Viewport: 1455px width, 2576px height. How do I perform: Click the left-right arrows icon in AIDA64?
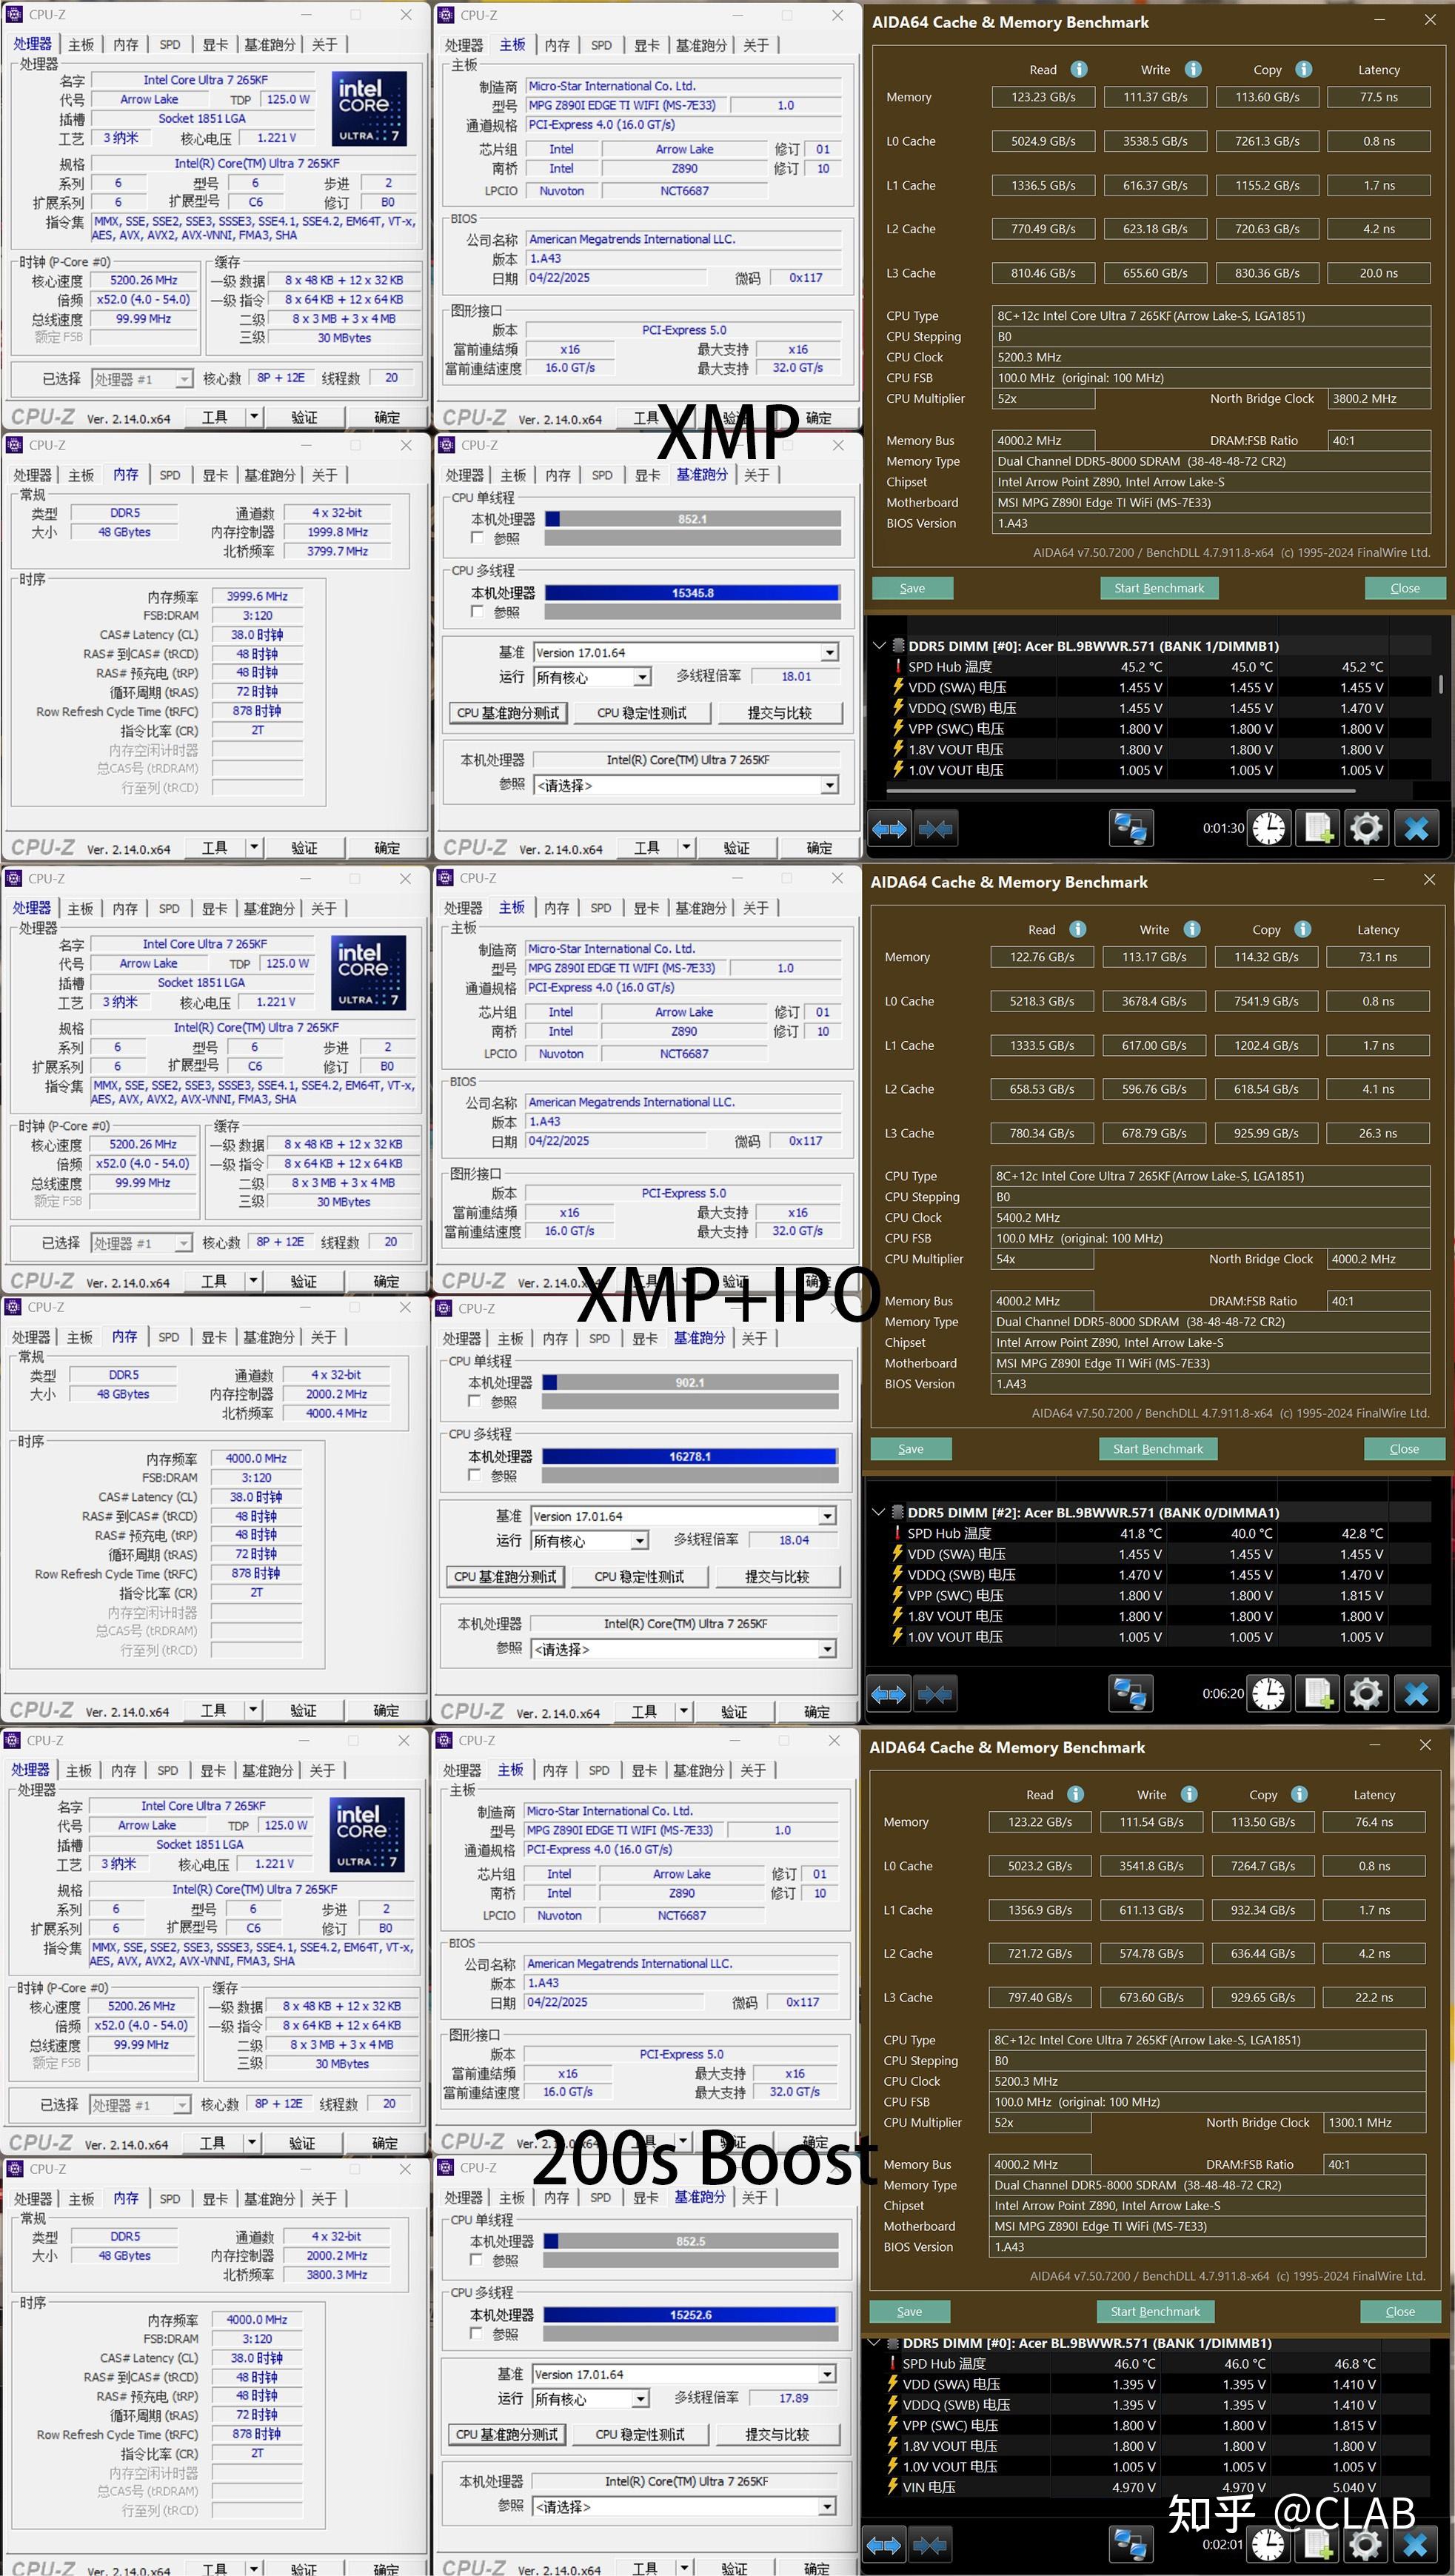point(889,828)
